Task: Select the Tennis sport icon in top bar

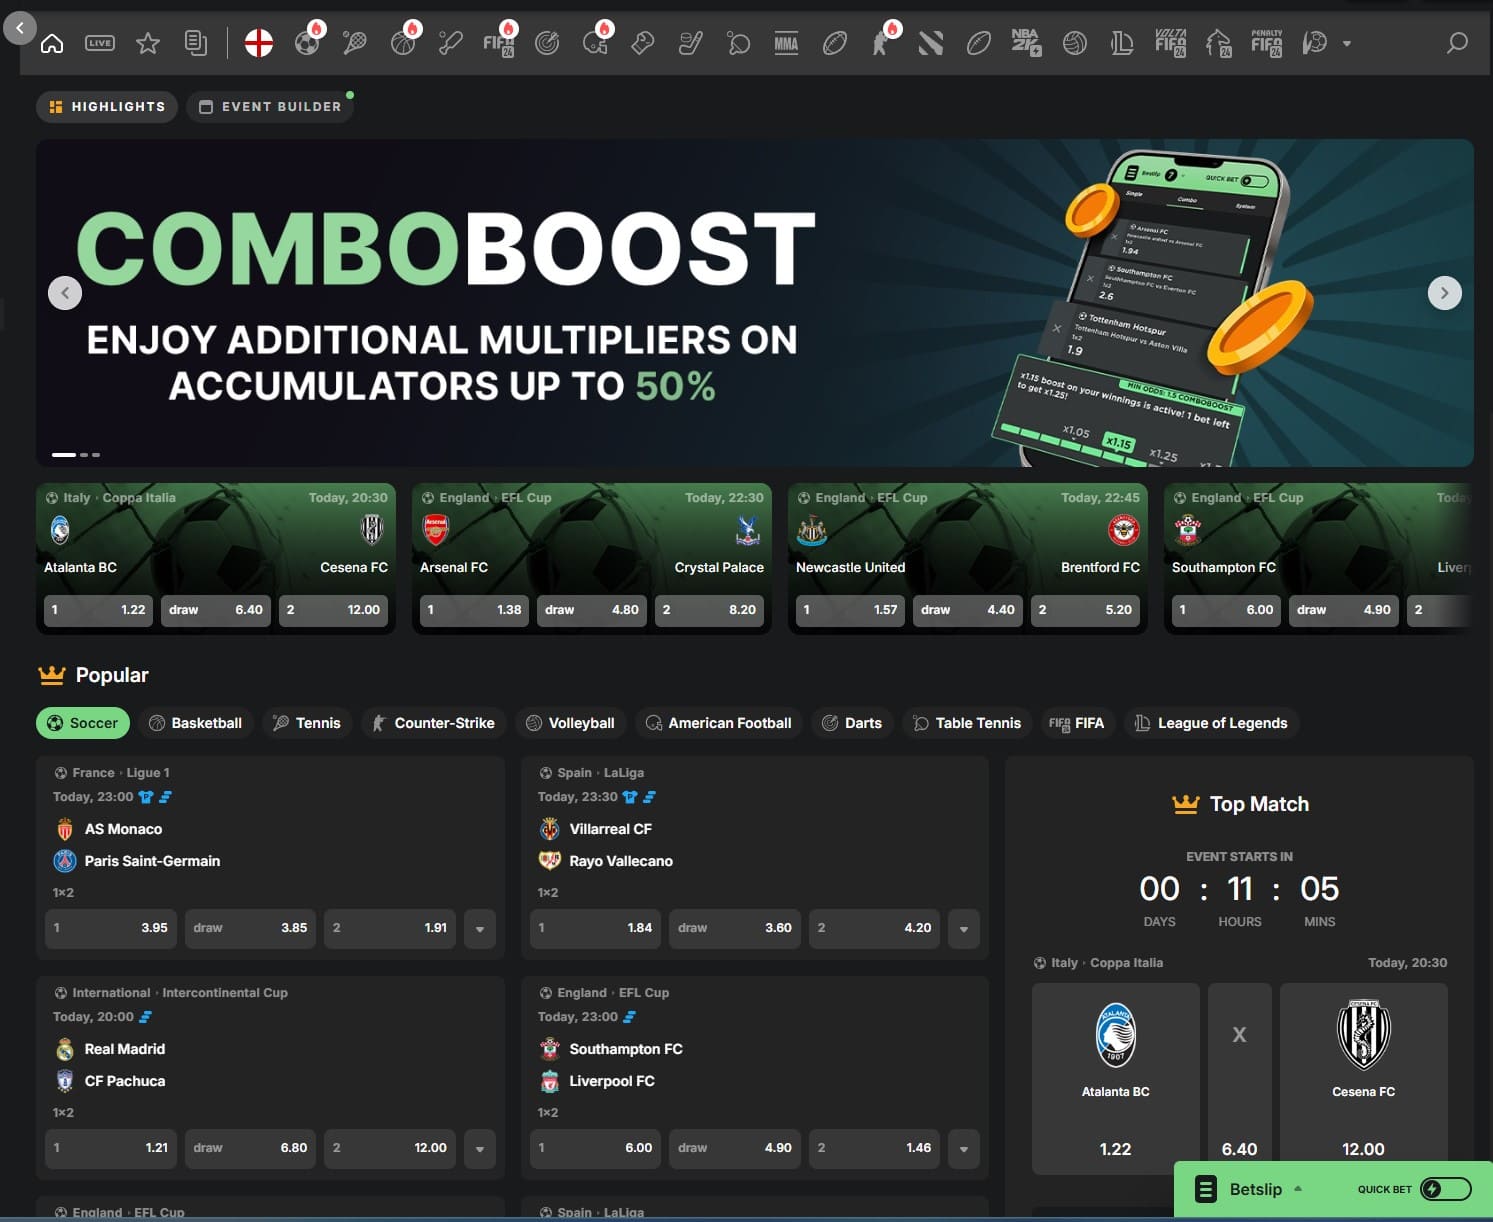Action: 353,43
